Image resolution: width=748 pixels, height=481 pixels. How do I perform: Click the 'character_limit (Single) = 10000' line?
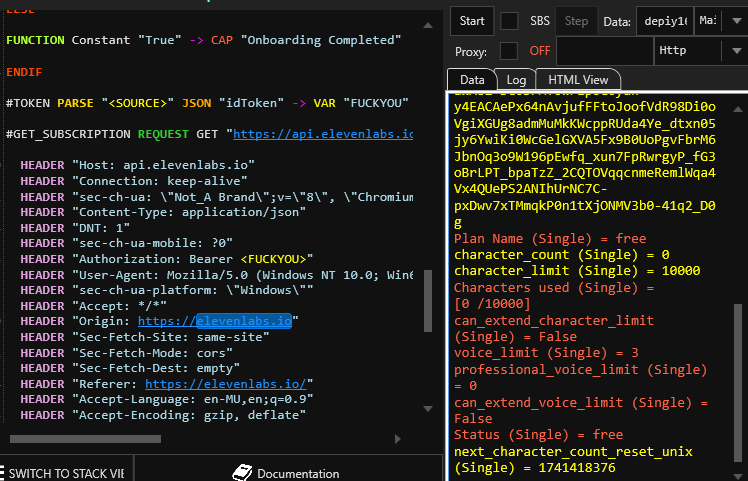[x=577, y=271]
